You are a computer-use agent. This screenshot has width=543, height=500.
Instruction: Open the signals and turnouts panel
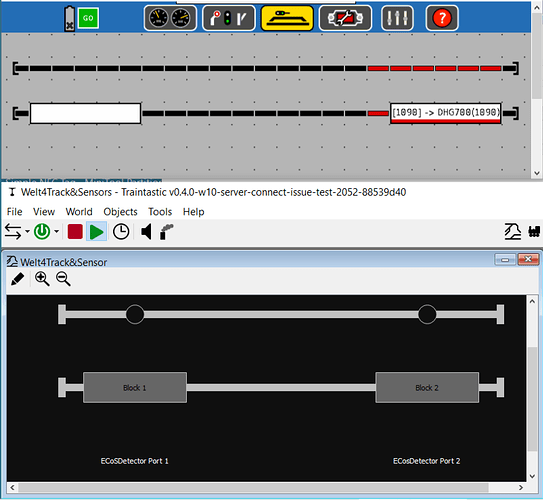[x=229, y=18]
